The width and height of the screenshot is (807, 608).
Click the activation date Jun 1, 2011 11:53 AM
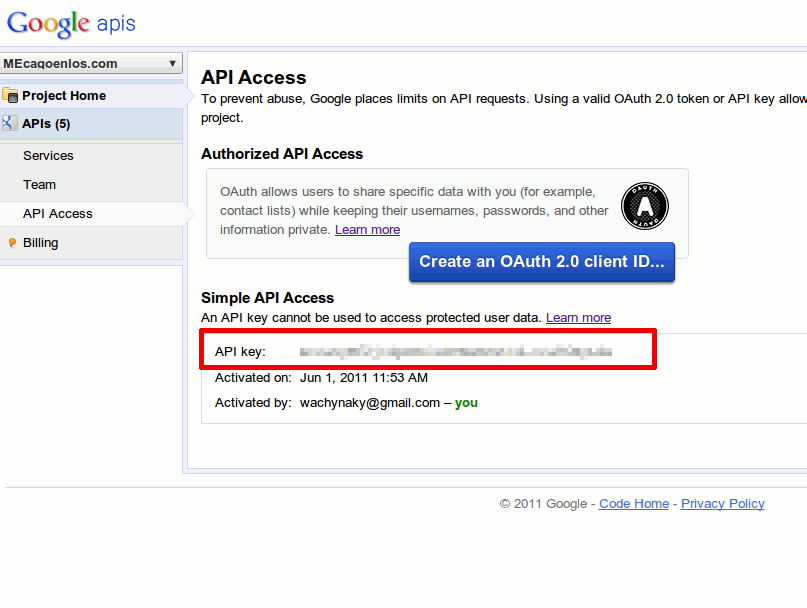click(x=364, y=378)
